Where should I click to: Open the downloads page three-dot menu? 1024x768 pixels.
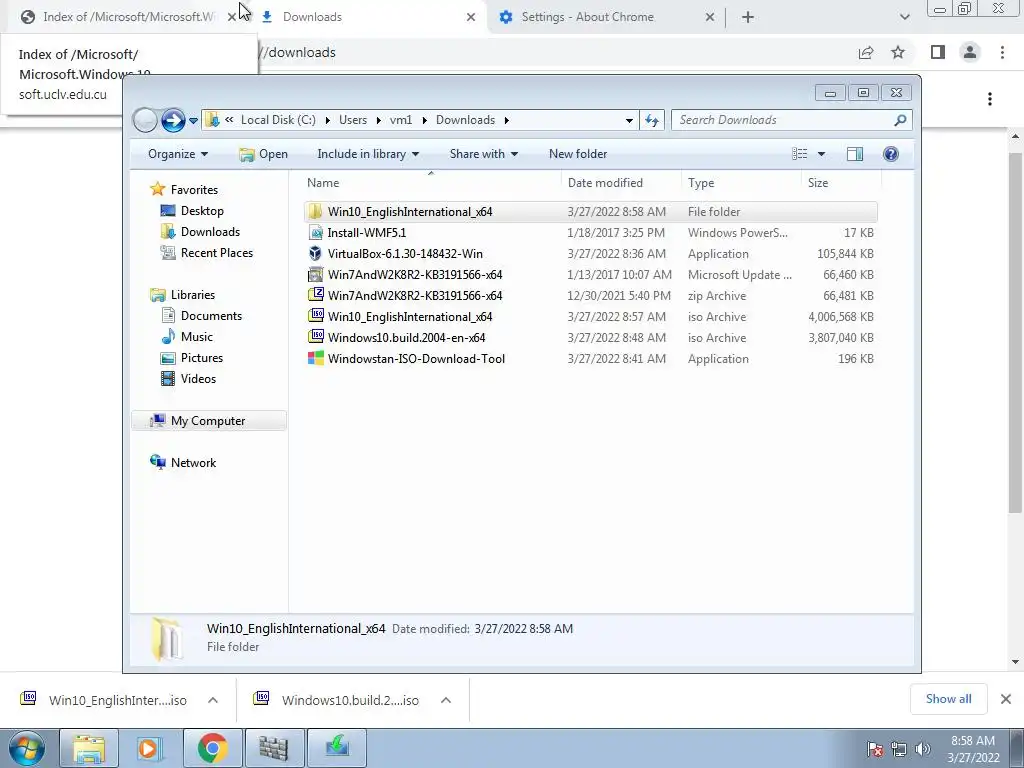pos(990,99)
